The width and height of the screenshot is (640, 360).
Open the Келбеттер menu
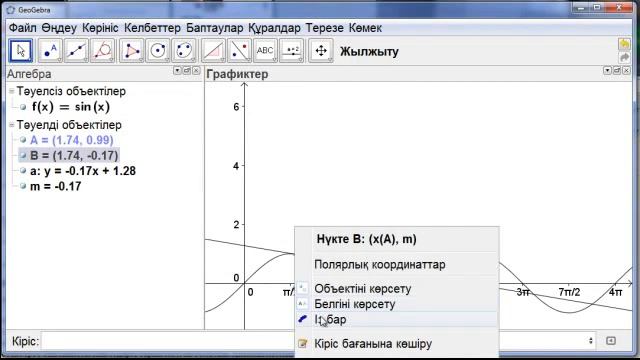coord(152,28)
